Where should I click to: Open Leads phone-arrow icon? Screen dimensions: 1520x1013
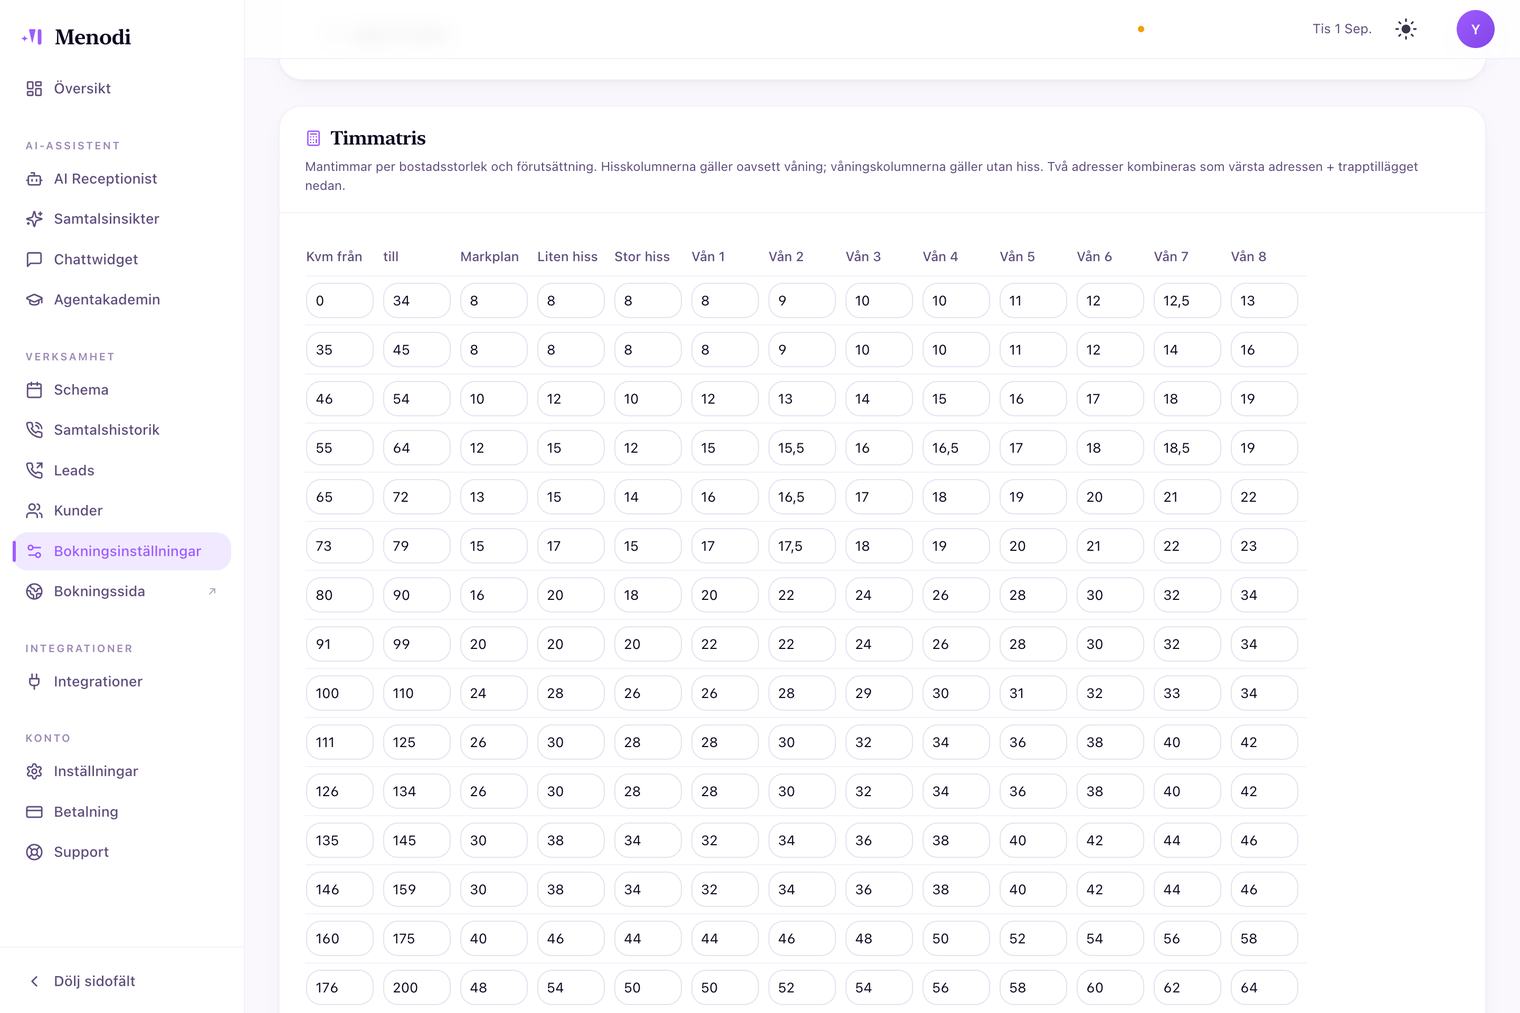point(34,471)
